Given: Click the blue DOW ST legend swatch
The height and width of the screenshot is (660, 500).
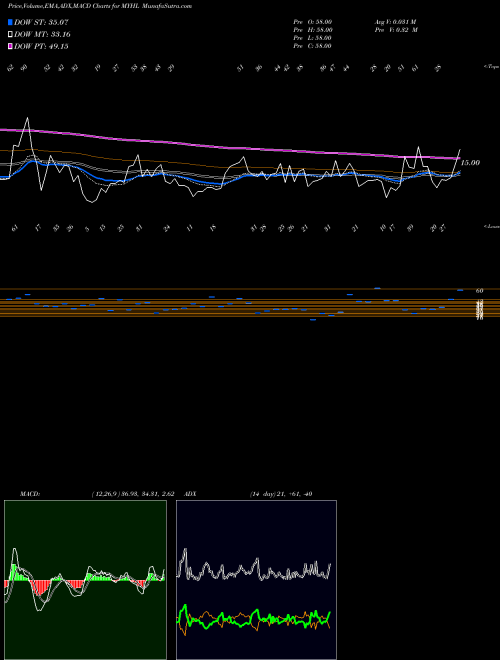Looking at the screenshot, I should point(10,22).
